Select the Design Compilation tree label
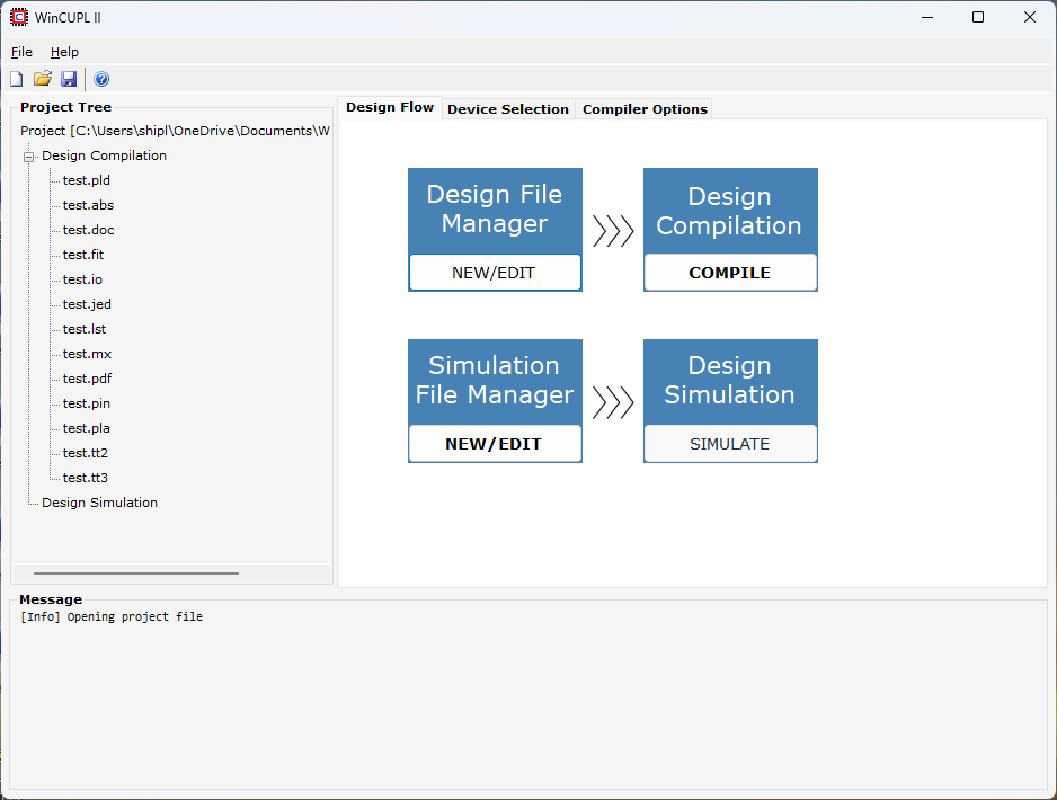The height and width of the screenshot is (800, 1057). pos(104,156)
